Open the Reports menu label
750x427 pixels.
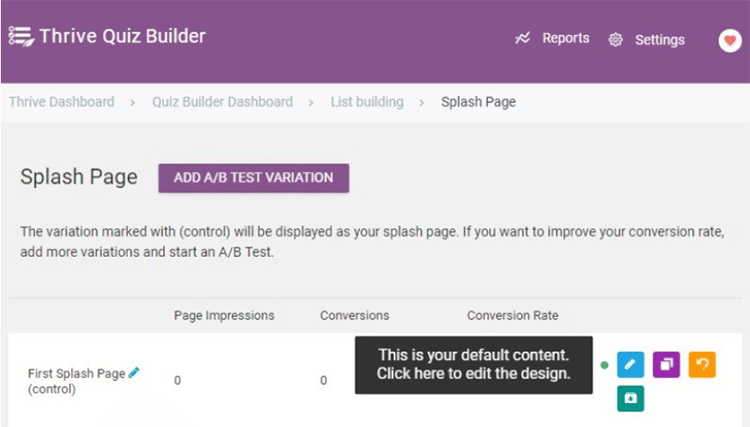click(565, 39)
